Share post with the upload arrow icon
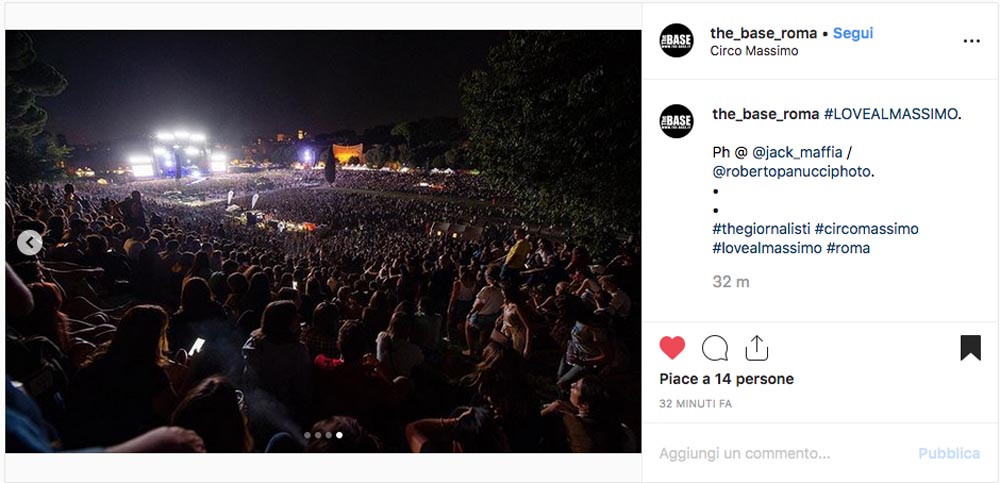1000x483 pixels. click(x=756, y=348)
